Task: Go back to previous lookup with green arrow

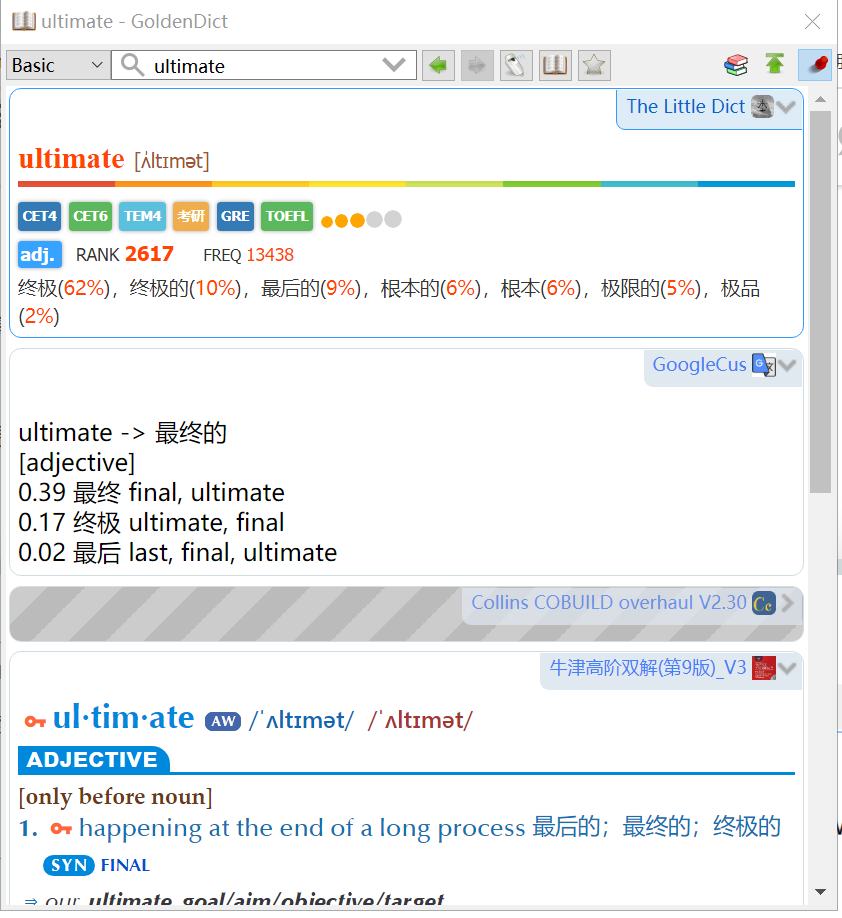Action: tap(438, 65)
